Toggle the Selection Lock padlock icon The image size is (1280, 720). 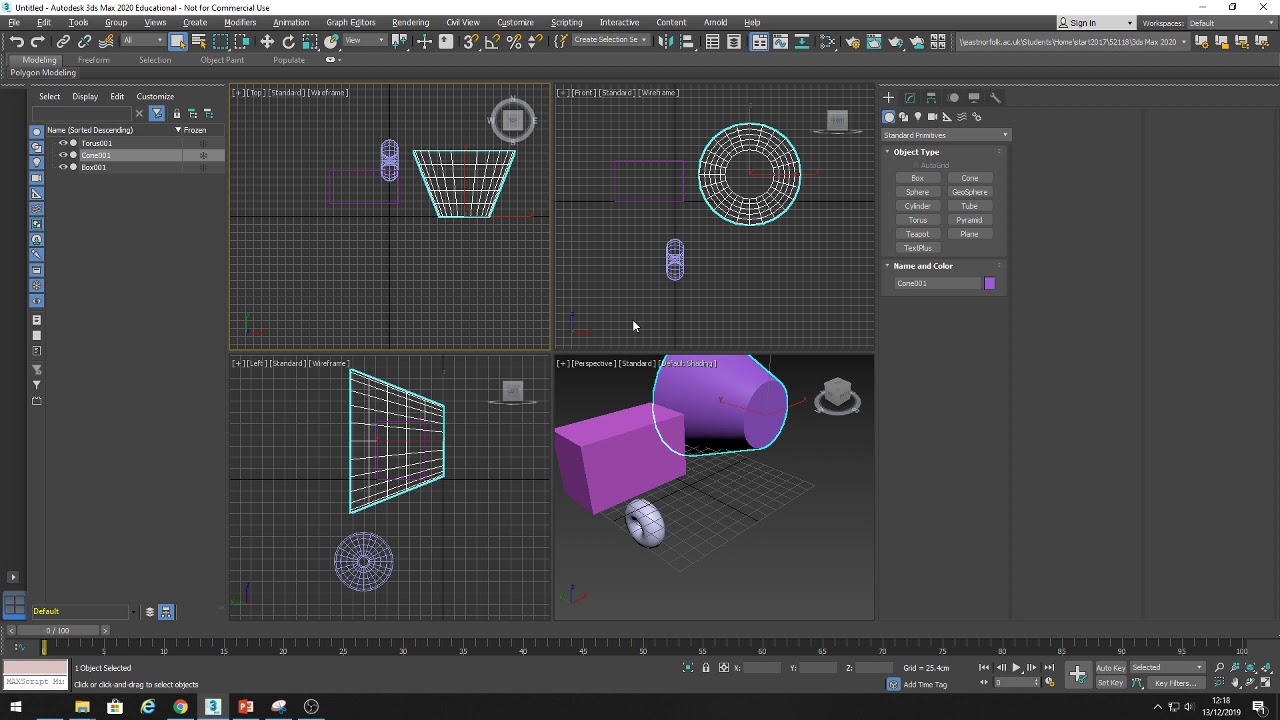(706, 668)
